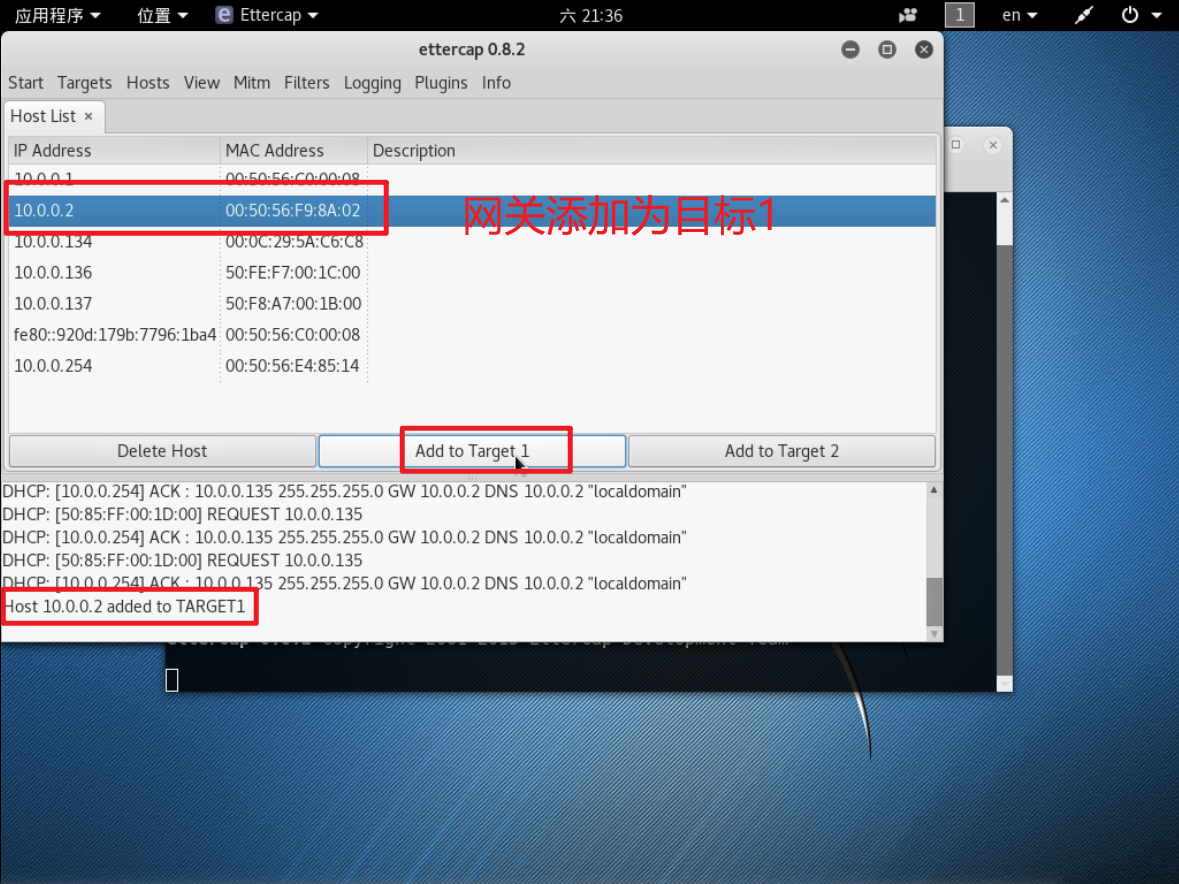Select host row 10.0.0.2
Image resolution: width=1179 pixels, height=884 pixels.
point(472,210)
